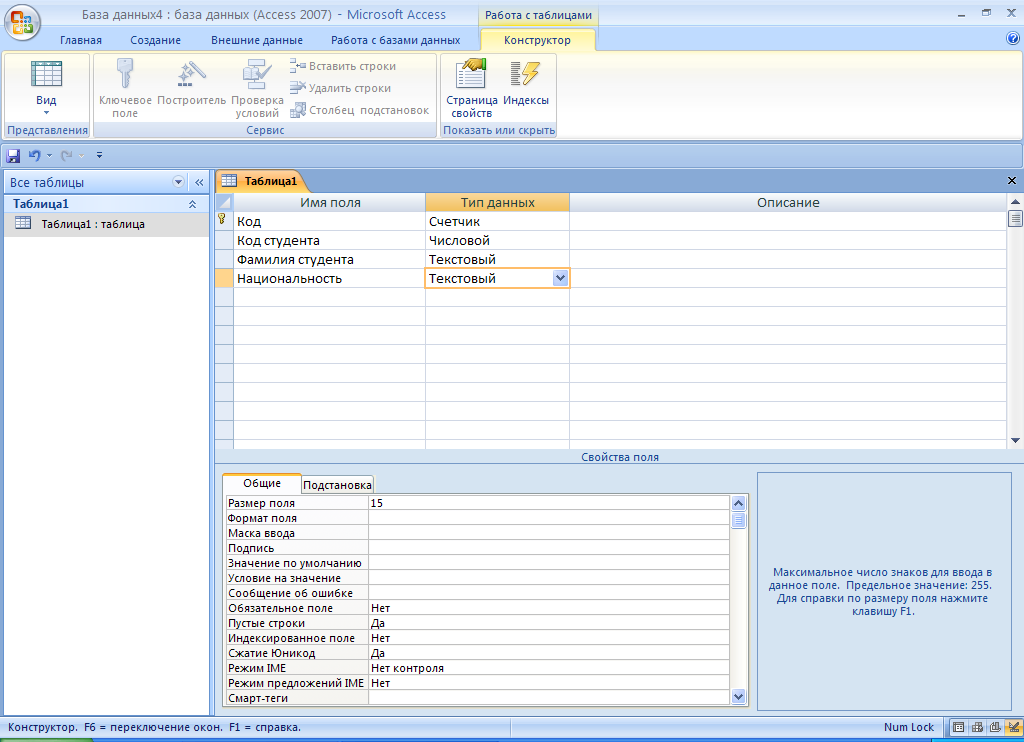The height and width of the screenshot is (742, 1024).
Task: Click field grid scrollbar down arrow
Action: 1015,440
